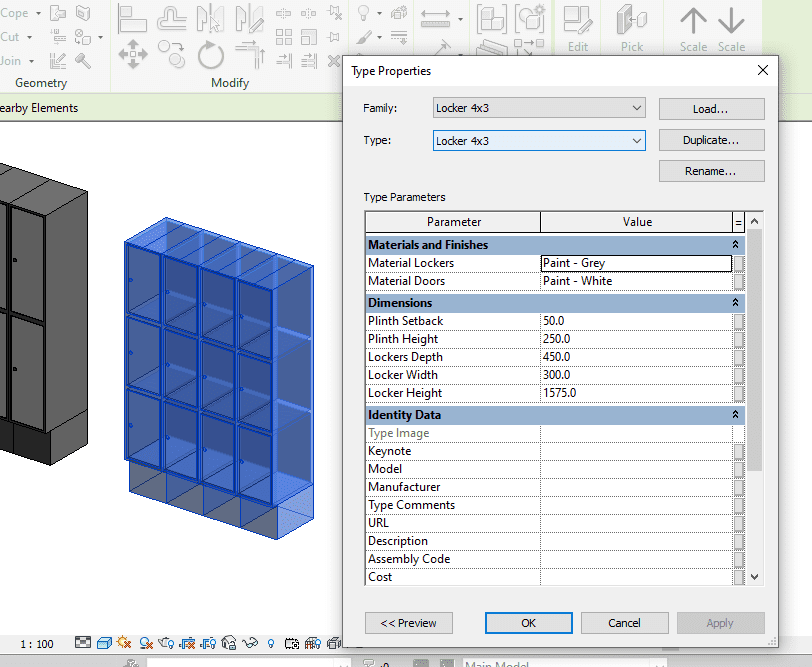Select the Offset tool in the ribbon
This screenshot has width=812, height=667.
click(172, 20)
